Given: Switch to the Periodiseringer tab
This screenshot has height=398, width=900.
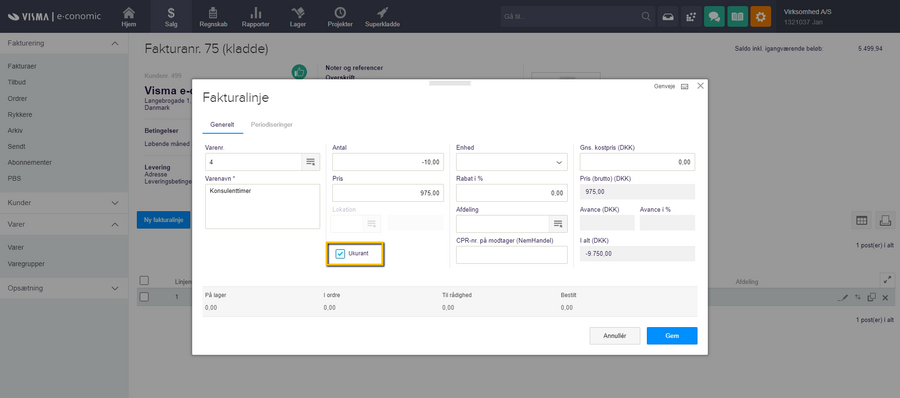Looking at the screenshot, I should coord(271,125).
